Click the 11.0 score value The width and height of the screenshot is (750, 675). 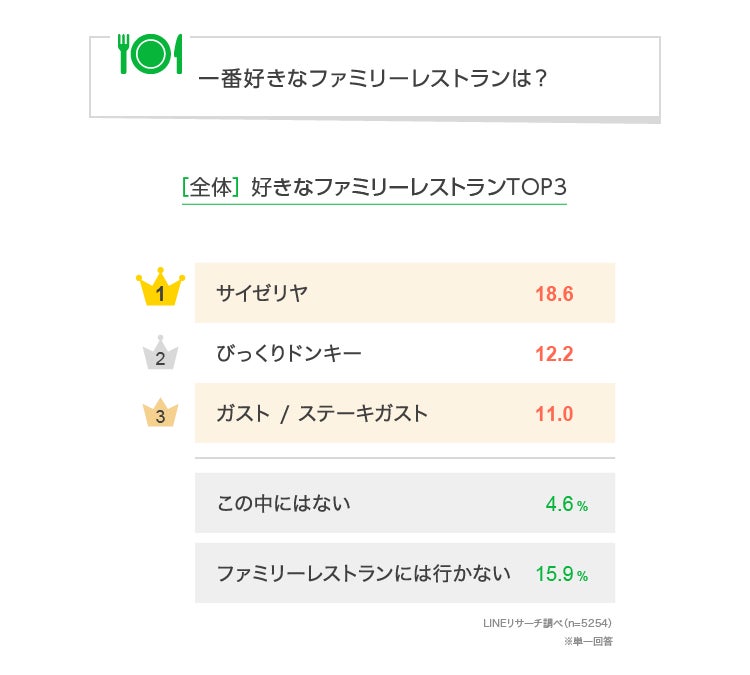pyautogui.click(x=554, y=414)
